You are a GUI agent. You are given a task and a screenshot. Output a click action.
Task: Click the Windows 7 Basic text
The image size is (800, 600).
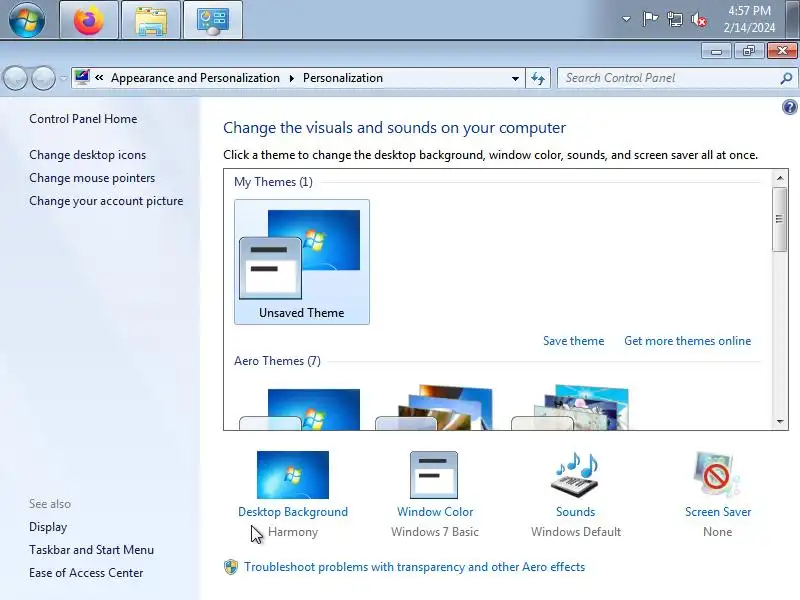click(435, 532)
